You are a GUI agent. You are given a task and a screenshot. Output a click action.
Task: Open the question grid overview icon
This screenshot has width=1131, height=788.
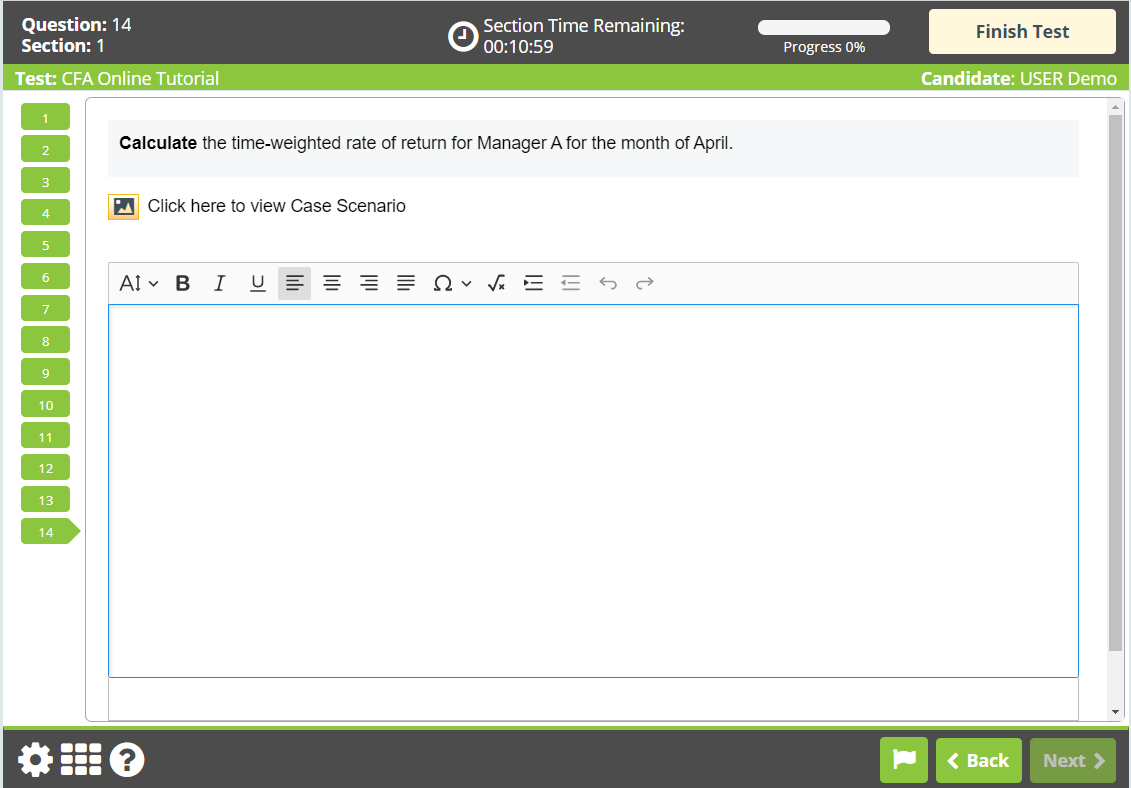coord(81,760)
